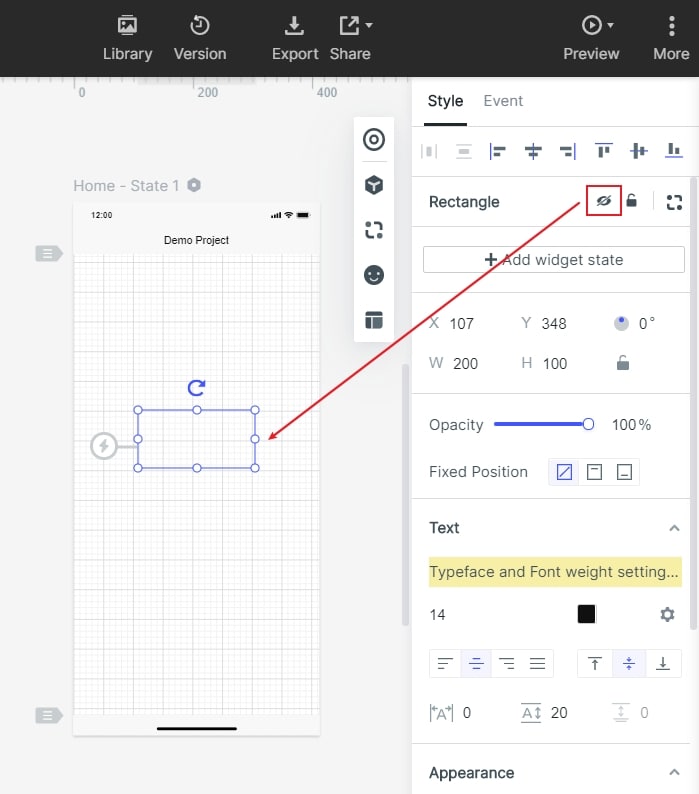Justify the text

(537, 663)
